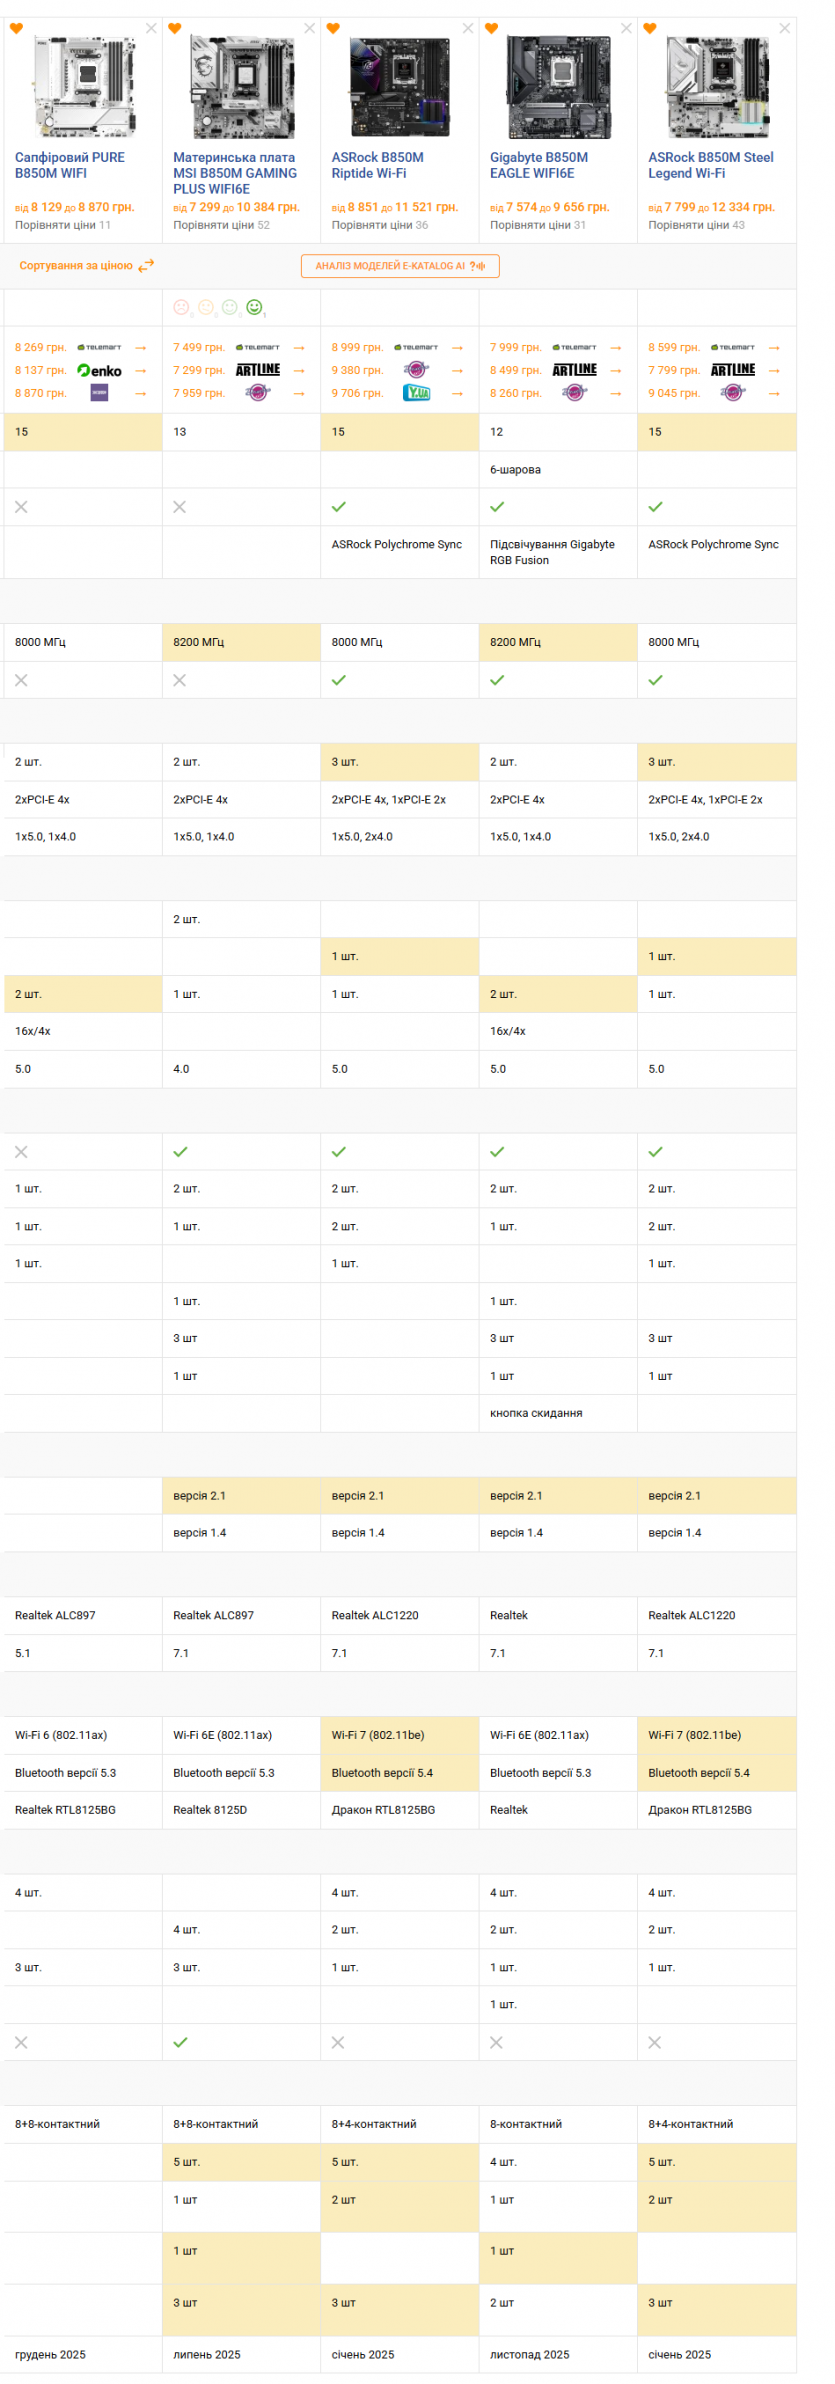Open price comparison with 52 offers for MSI
This screenshot has width=835, height=2384.
point(221,225)
